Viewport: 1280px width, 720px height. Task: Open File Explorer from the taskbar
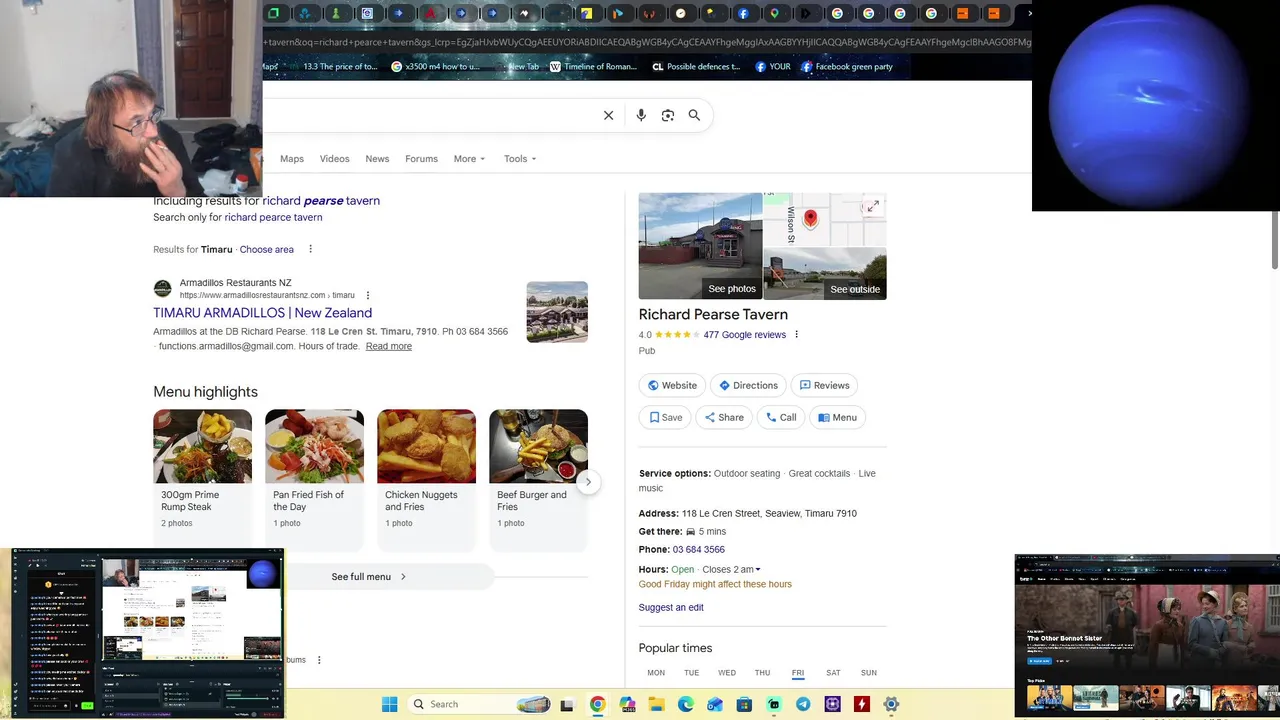(656, 704)
